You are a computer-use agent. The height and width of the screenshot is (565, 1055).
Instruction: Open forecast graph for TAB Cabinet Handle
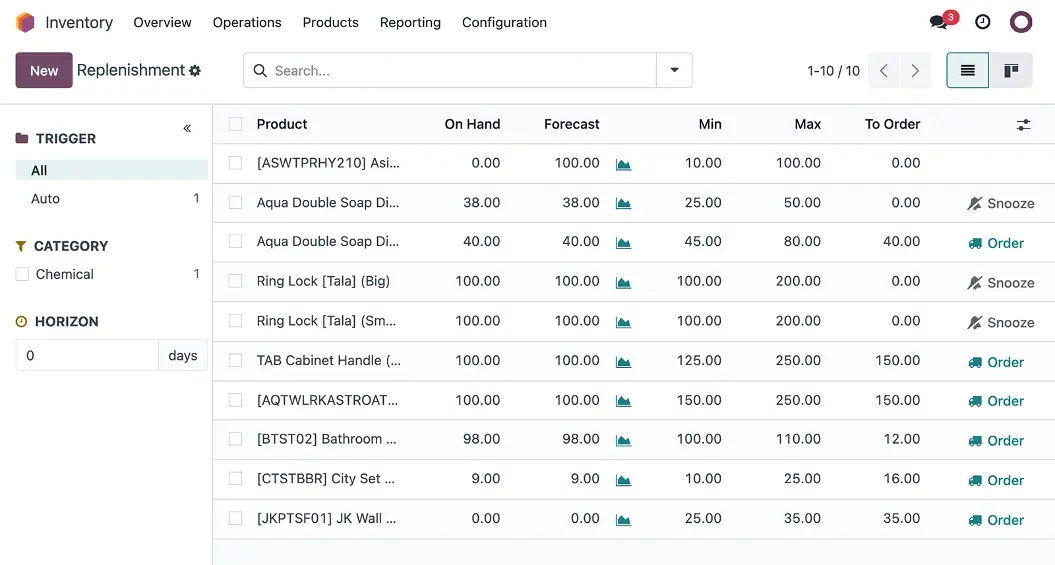pos(624,362)
